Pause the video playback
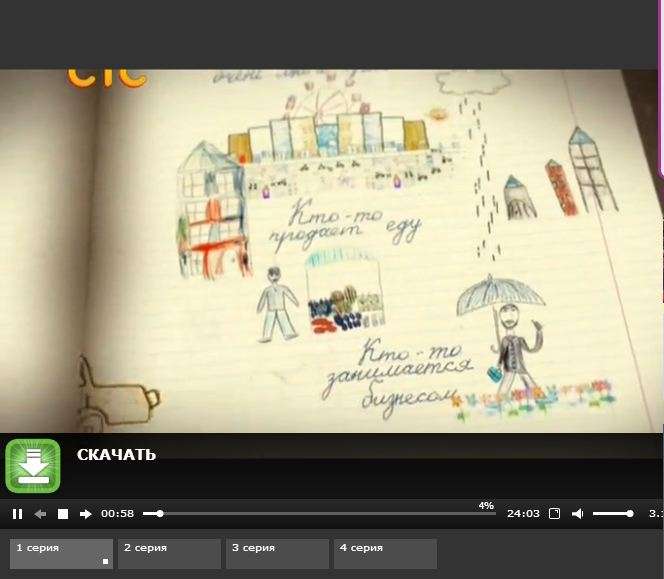Screen dimensions: 664x579 pyautogui.click(x=17, y=514)
